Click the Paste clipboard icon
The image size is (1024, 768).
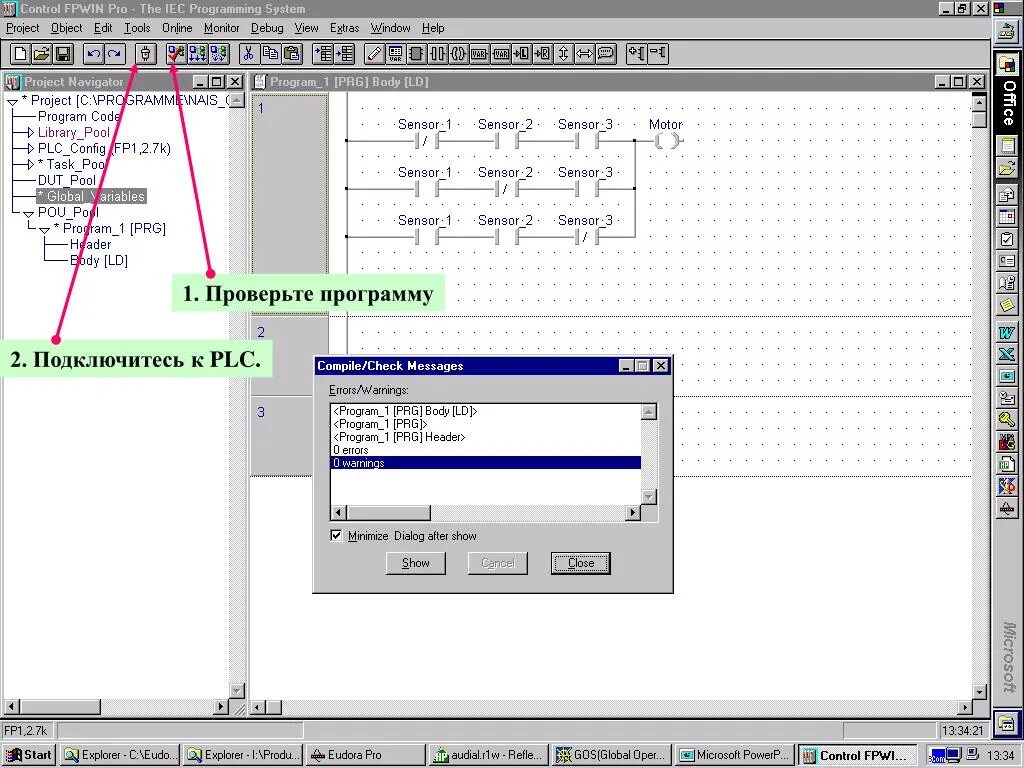click(x=291, y=54)
